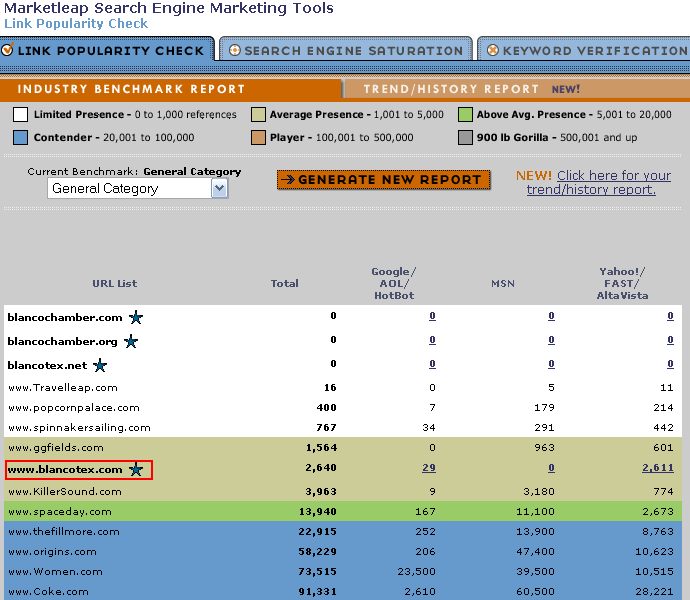Click the blancotex.net URL text
The image size is (690, 600).
pos(47,365)
